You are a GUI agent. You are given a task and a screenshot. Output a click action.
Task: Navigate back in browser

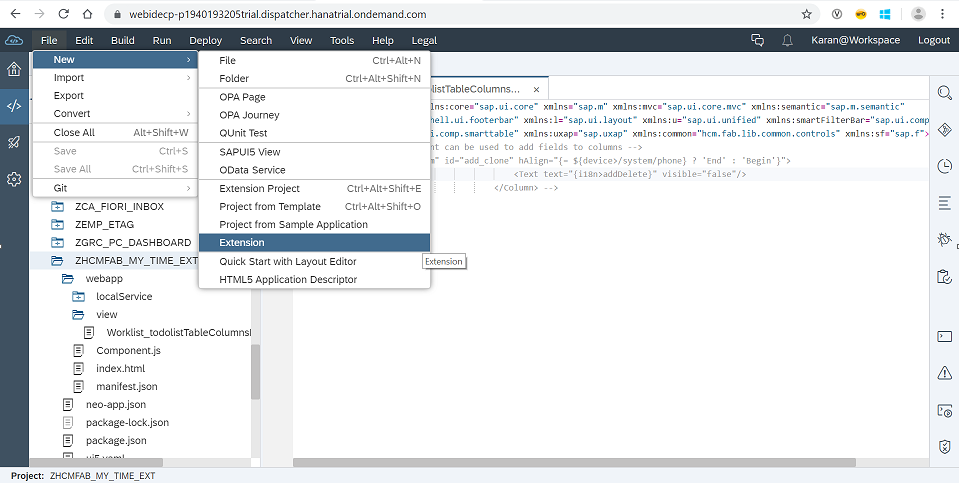pos(15,14)
